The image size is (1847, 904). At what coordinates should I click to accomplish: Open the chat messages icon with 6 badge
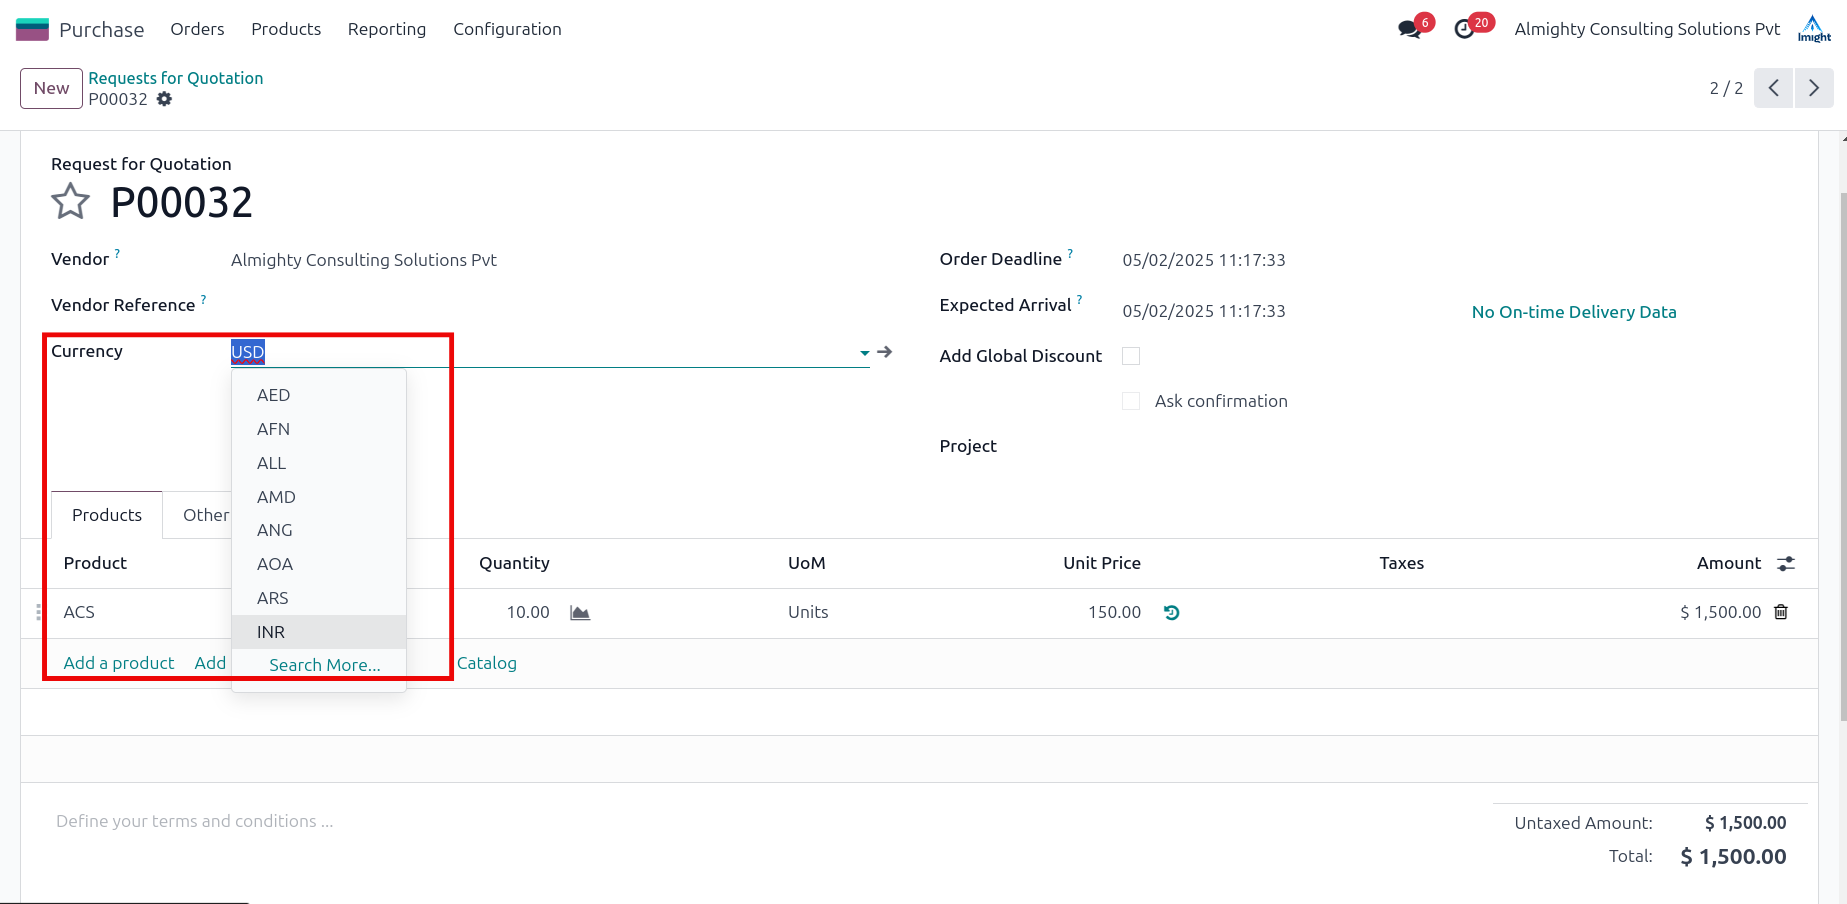[1410, 29]
